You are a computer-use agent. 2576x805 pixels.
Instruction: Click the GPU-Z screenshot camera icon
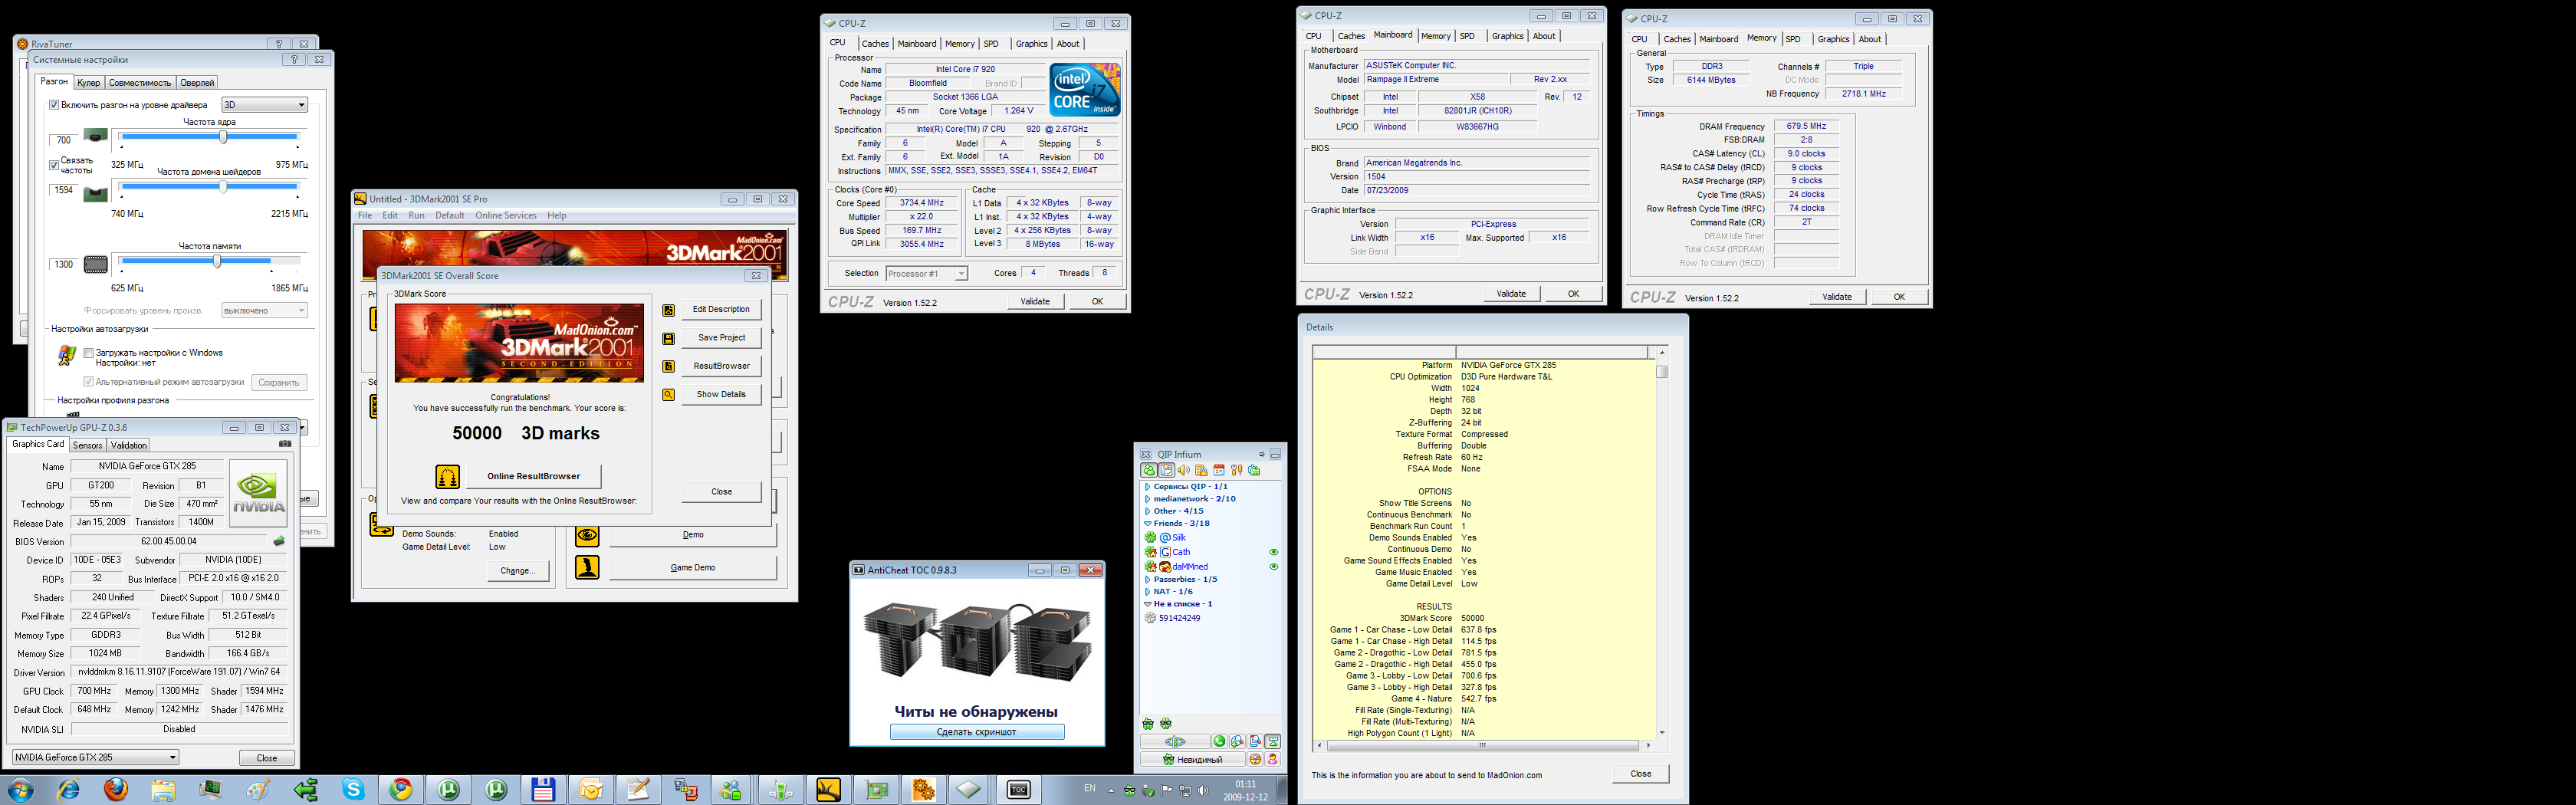pos(285,444)
